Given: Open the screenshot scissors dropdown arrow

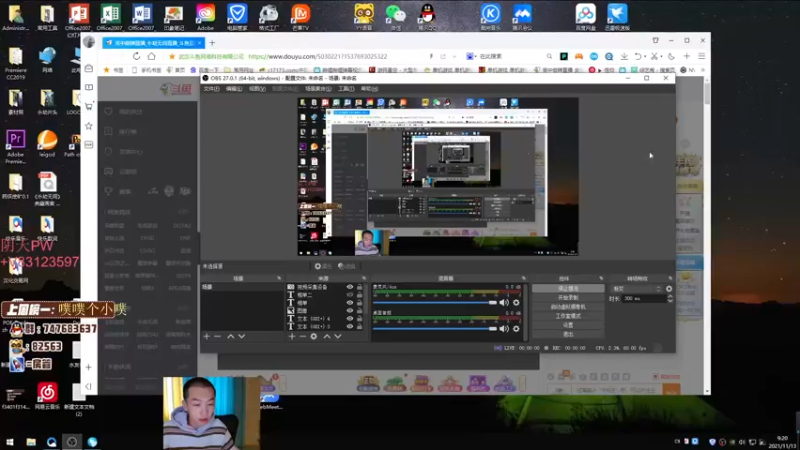Looking at the screenshot, I should (662, 57).
